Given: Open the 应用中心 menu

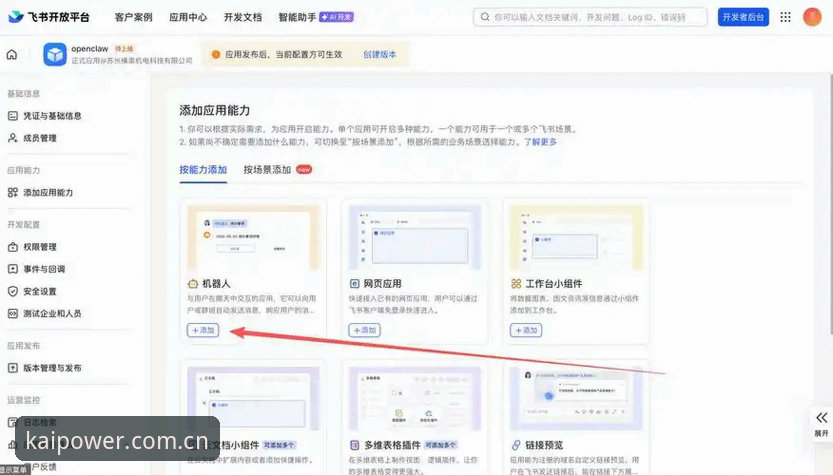Looking at the screenshot, I should pos(188,17).
